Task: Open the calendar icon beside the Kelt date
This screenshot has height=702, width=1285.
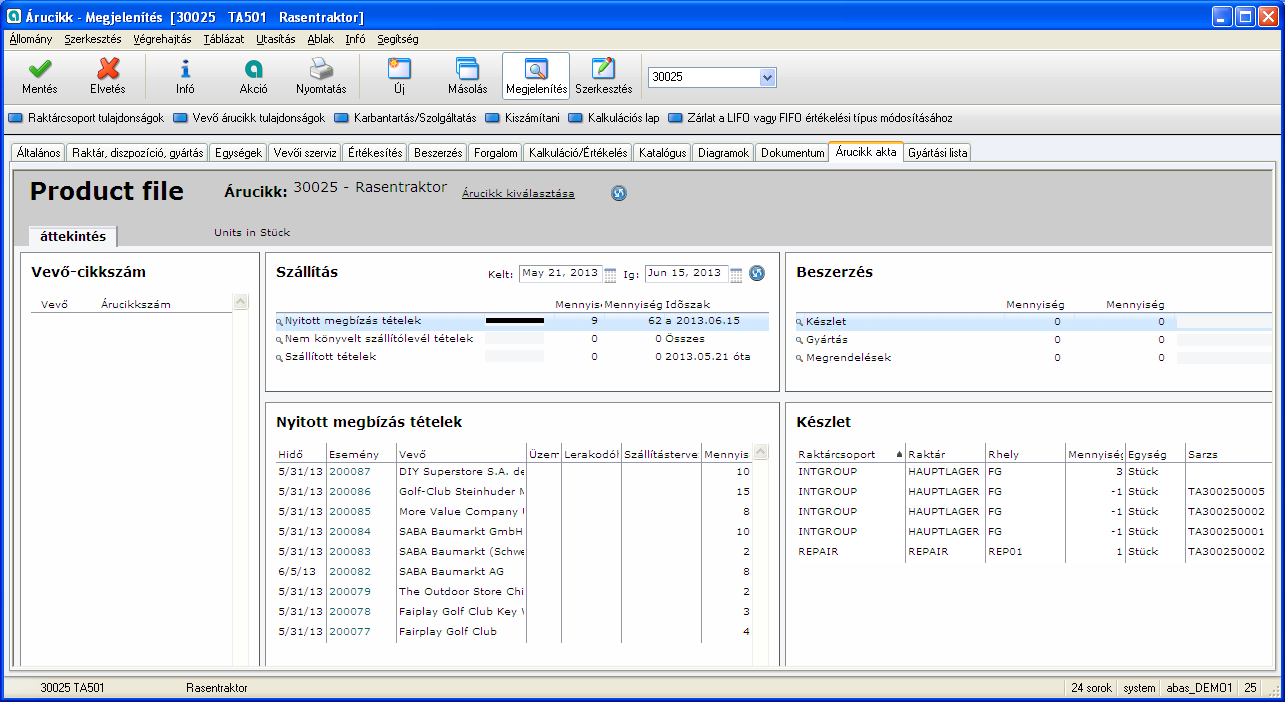Action: pyautogui.click(x=610, y=274)
